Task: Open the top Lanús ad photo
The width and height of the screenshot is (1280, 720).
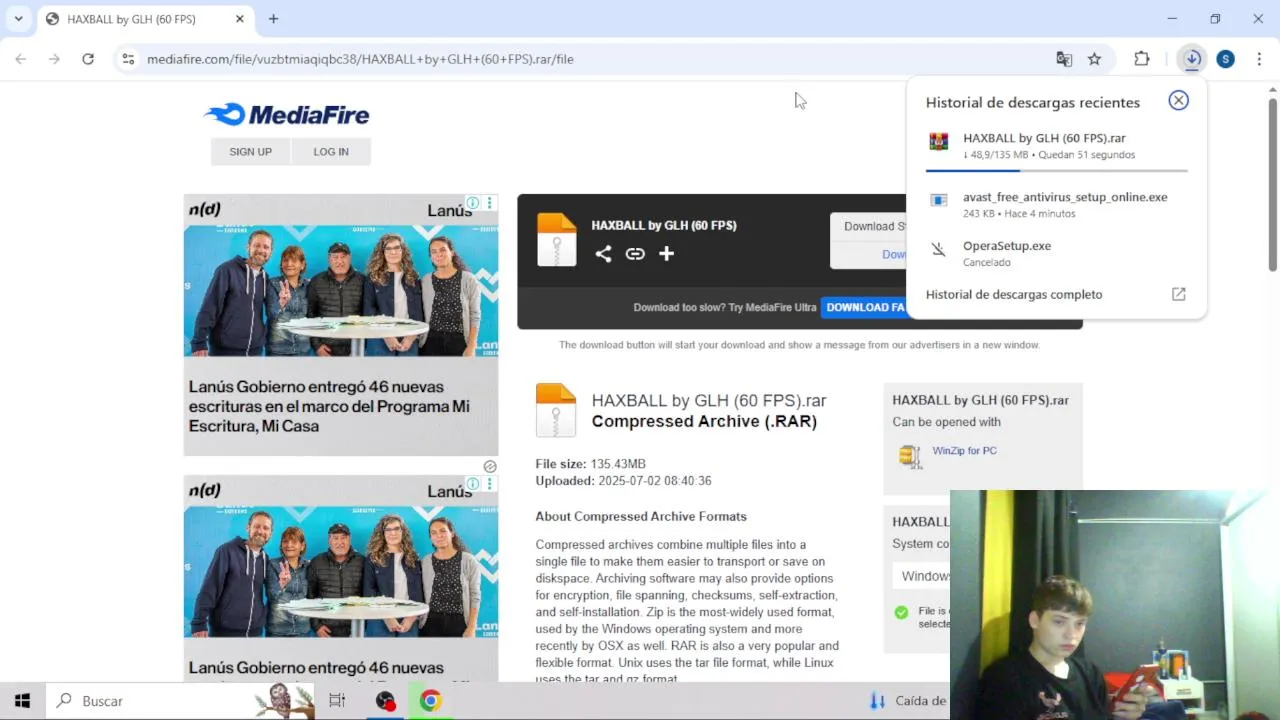Action: click(x=341, y=290)
